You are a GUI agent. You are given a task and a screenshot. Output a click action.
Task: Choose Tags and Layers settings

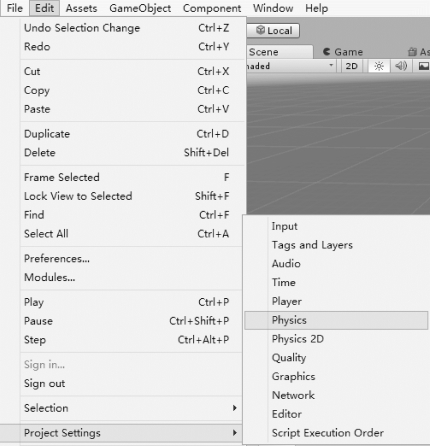coord(312,245)
